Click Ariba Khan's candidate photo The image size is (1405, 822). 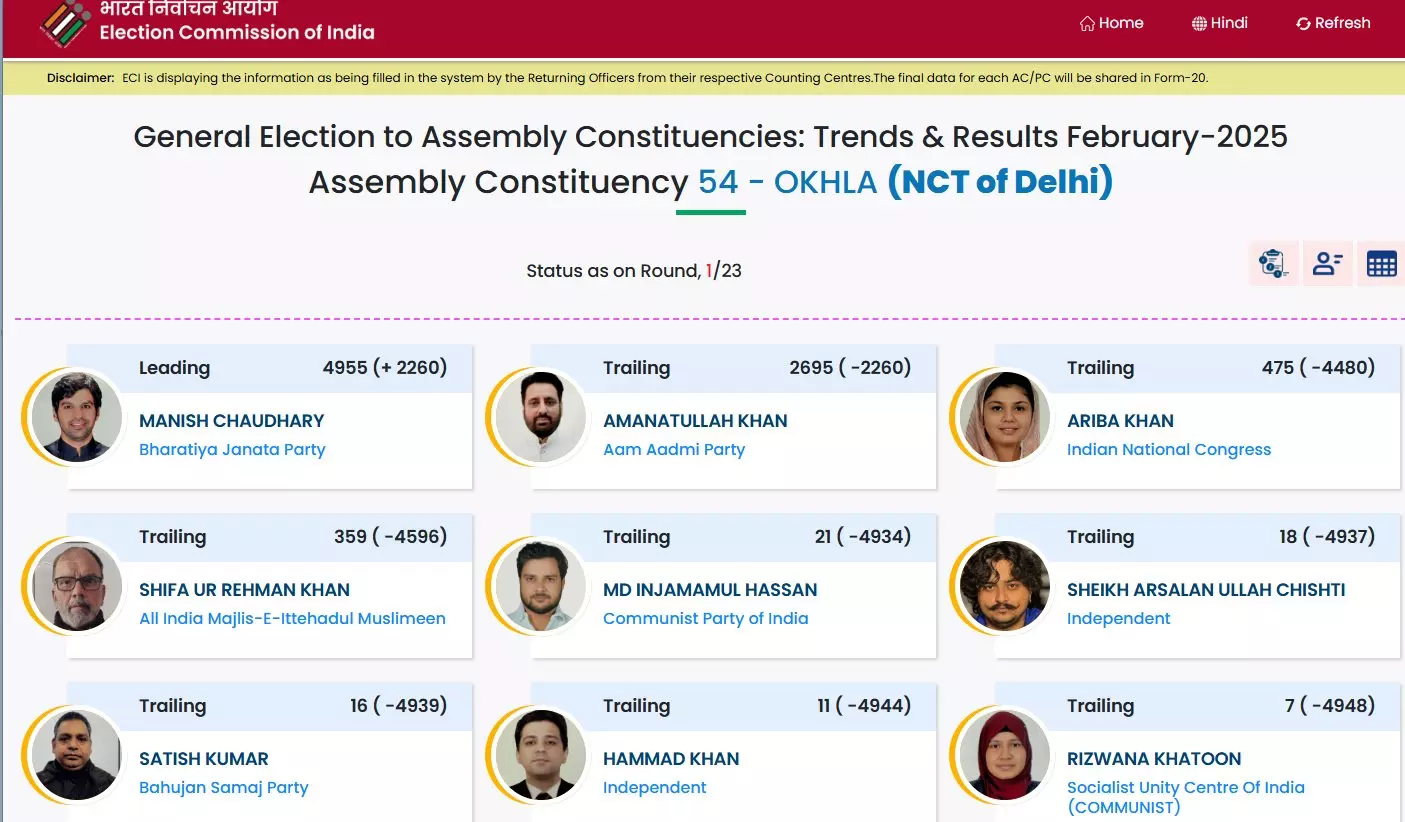pos(1005,417)
